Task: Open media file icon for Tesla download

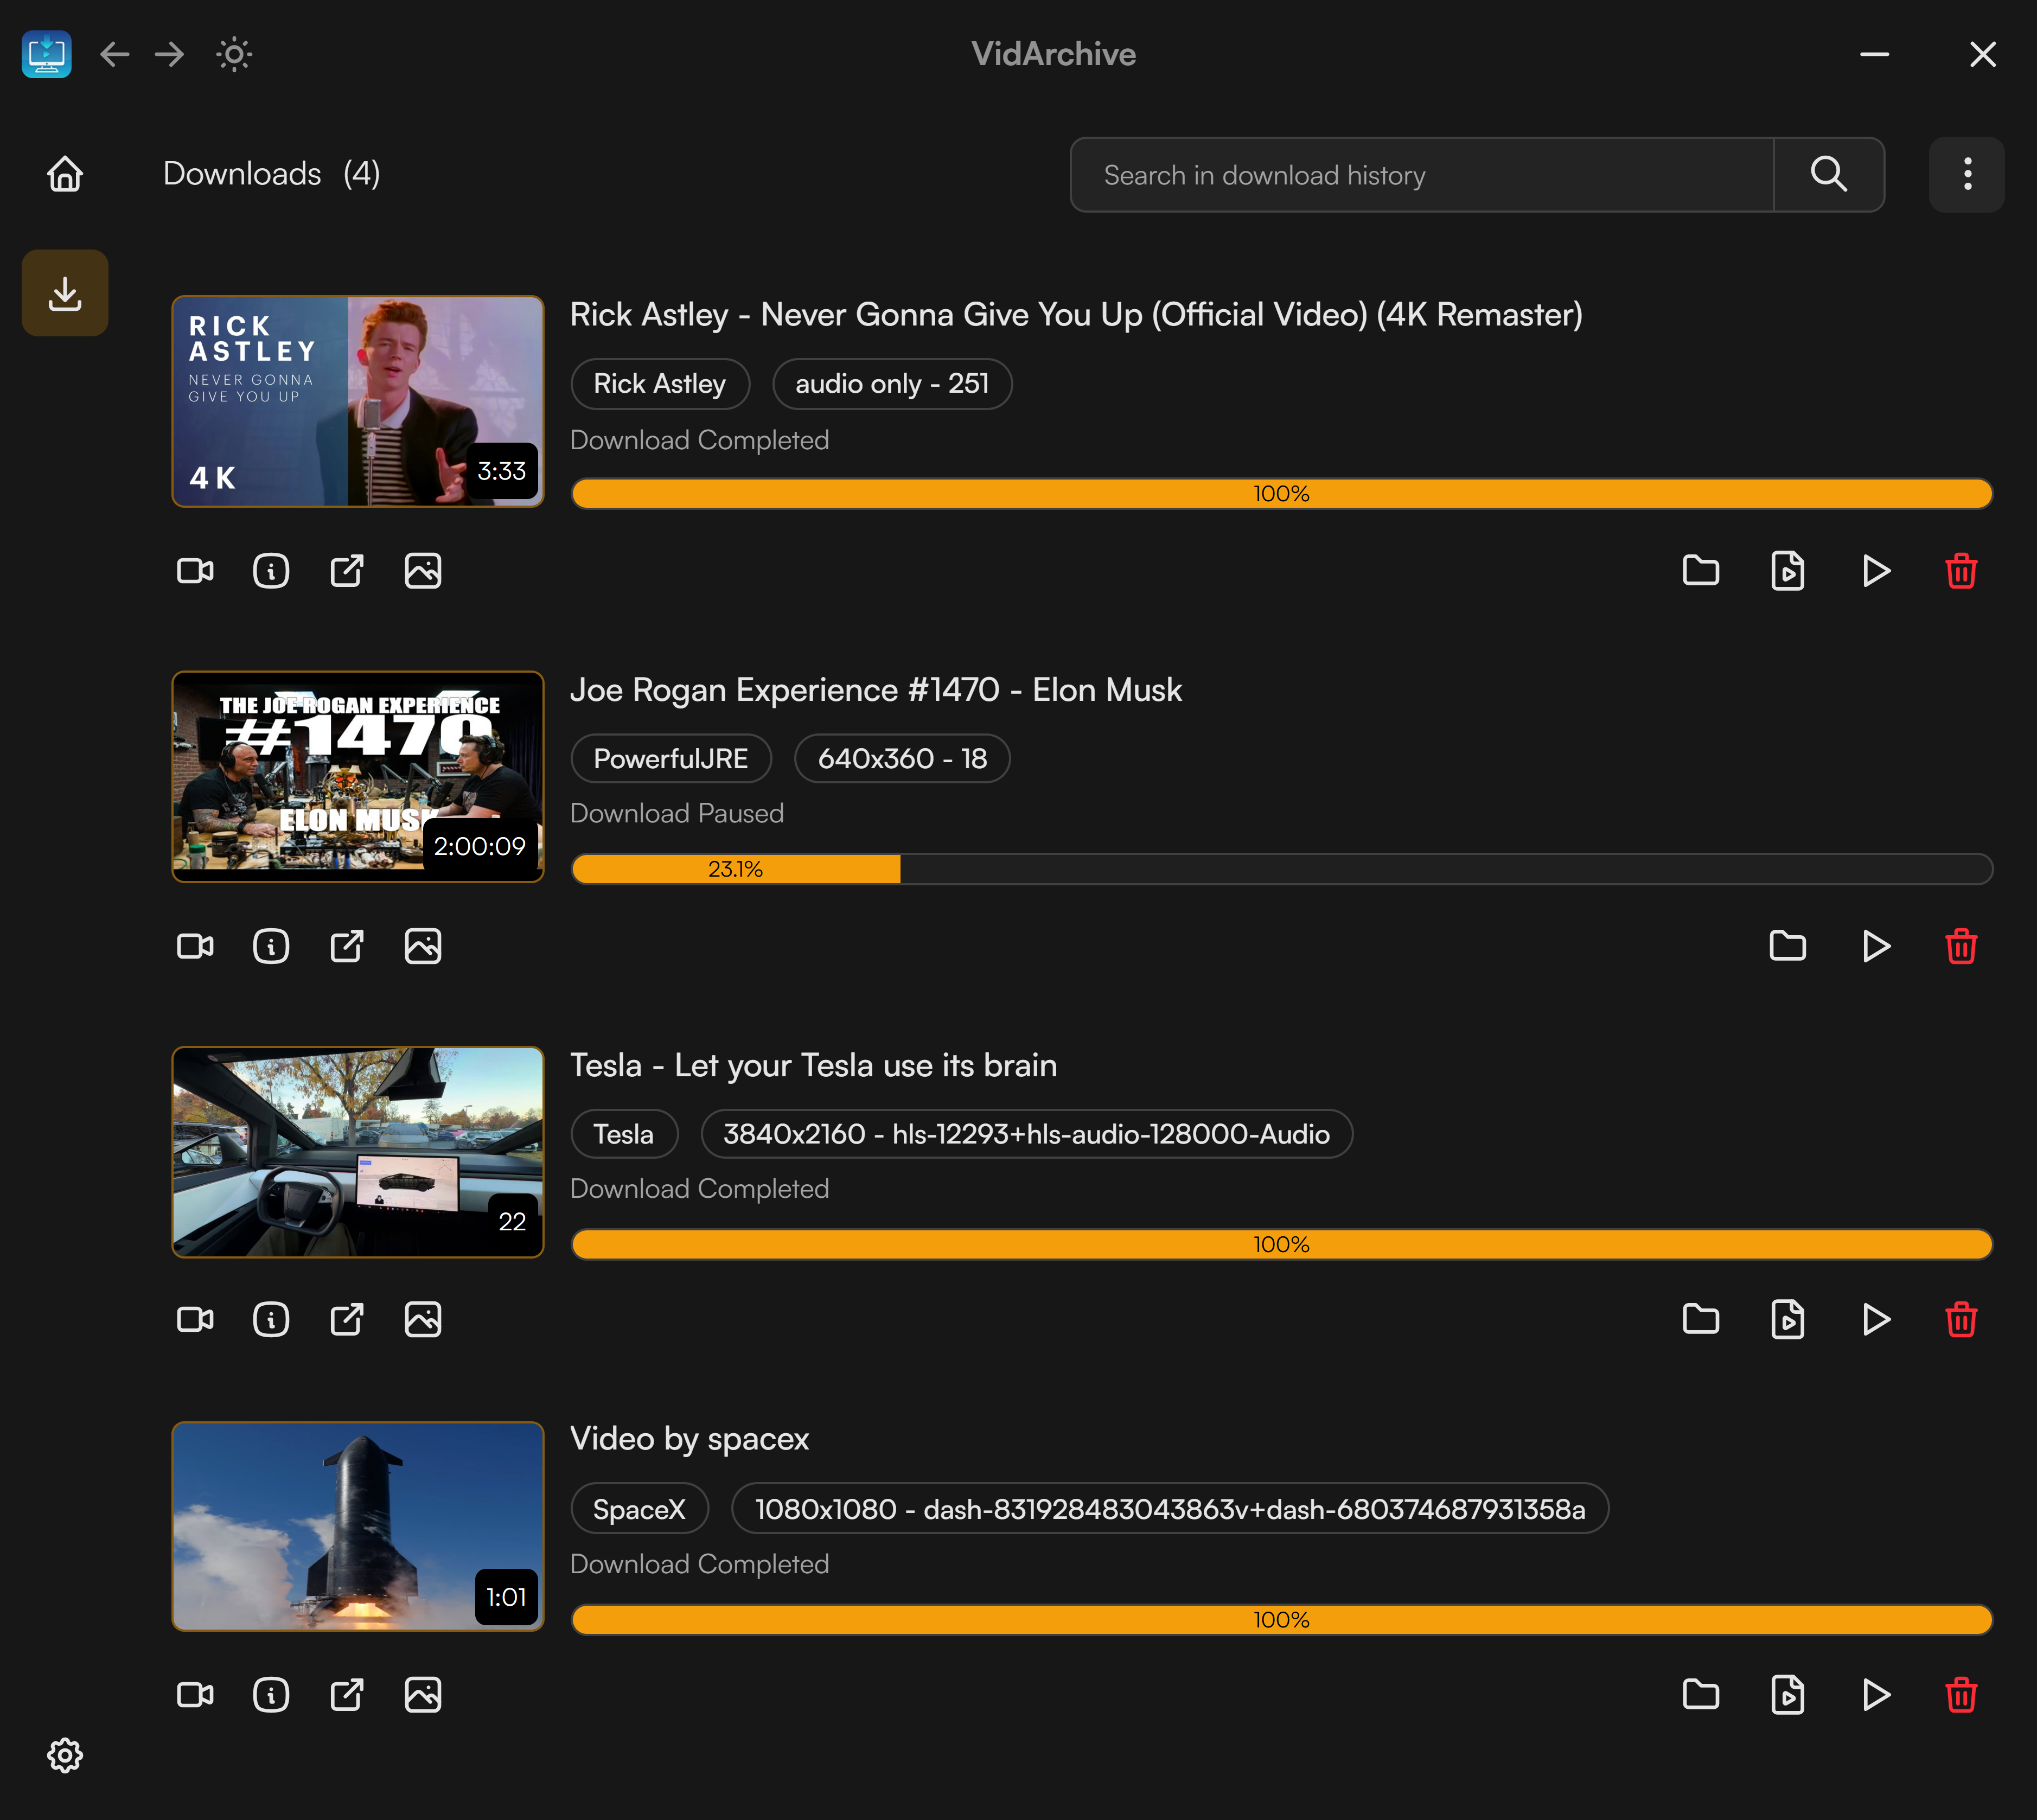Action: (x=1788, y=1319)
